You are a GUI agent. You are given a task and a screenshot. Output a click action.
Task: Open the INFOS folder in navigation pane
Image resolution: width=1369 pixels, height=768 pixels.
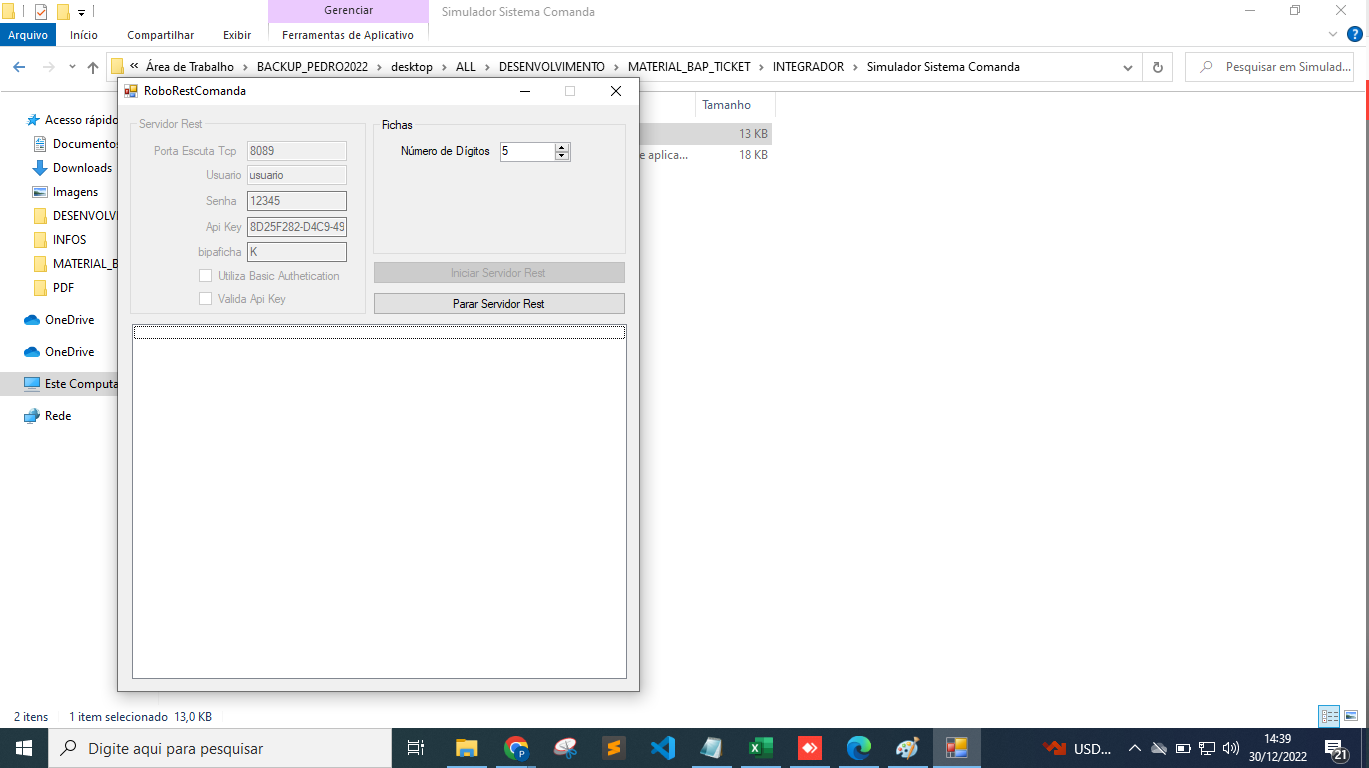(x=69, y=240)
